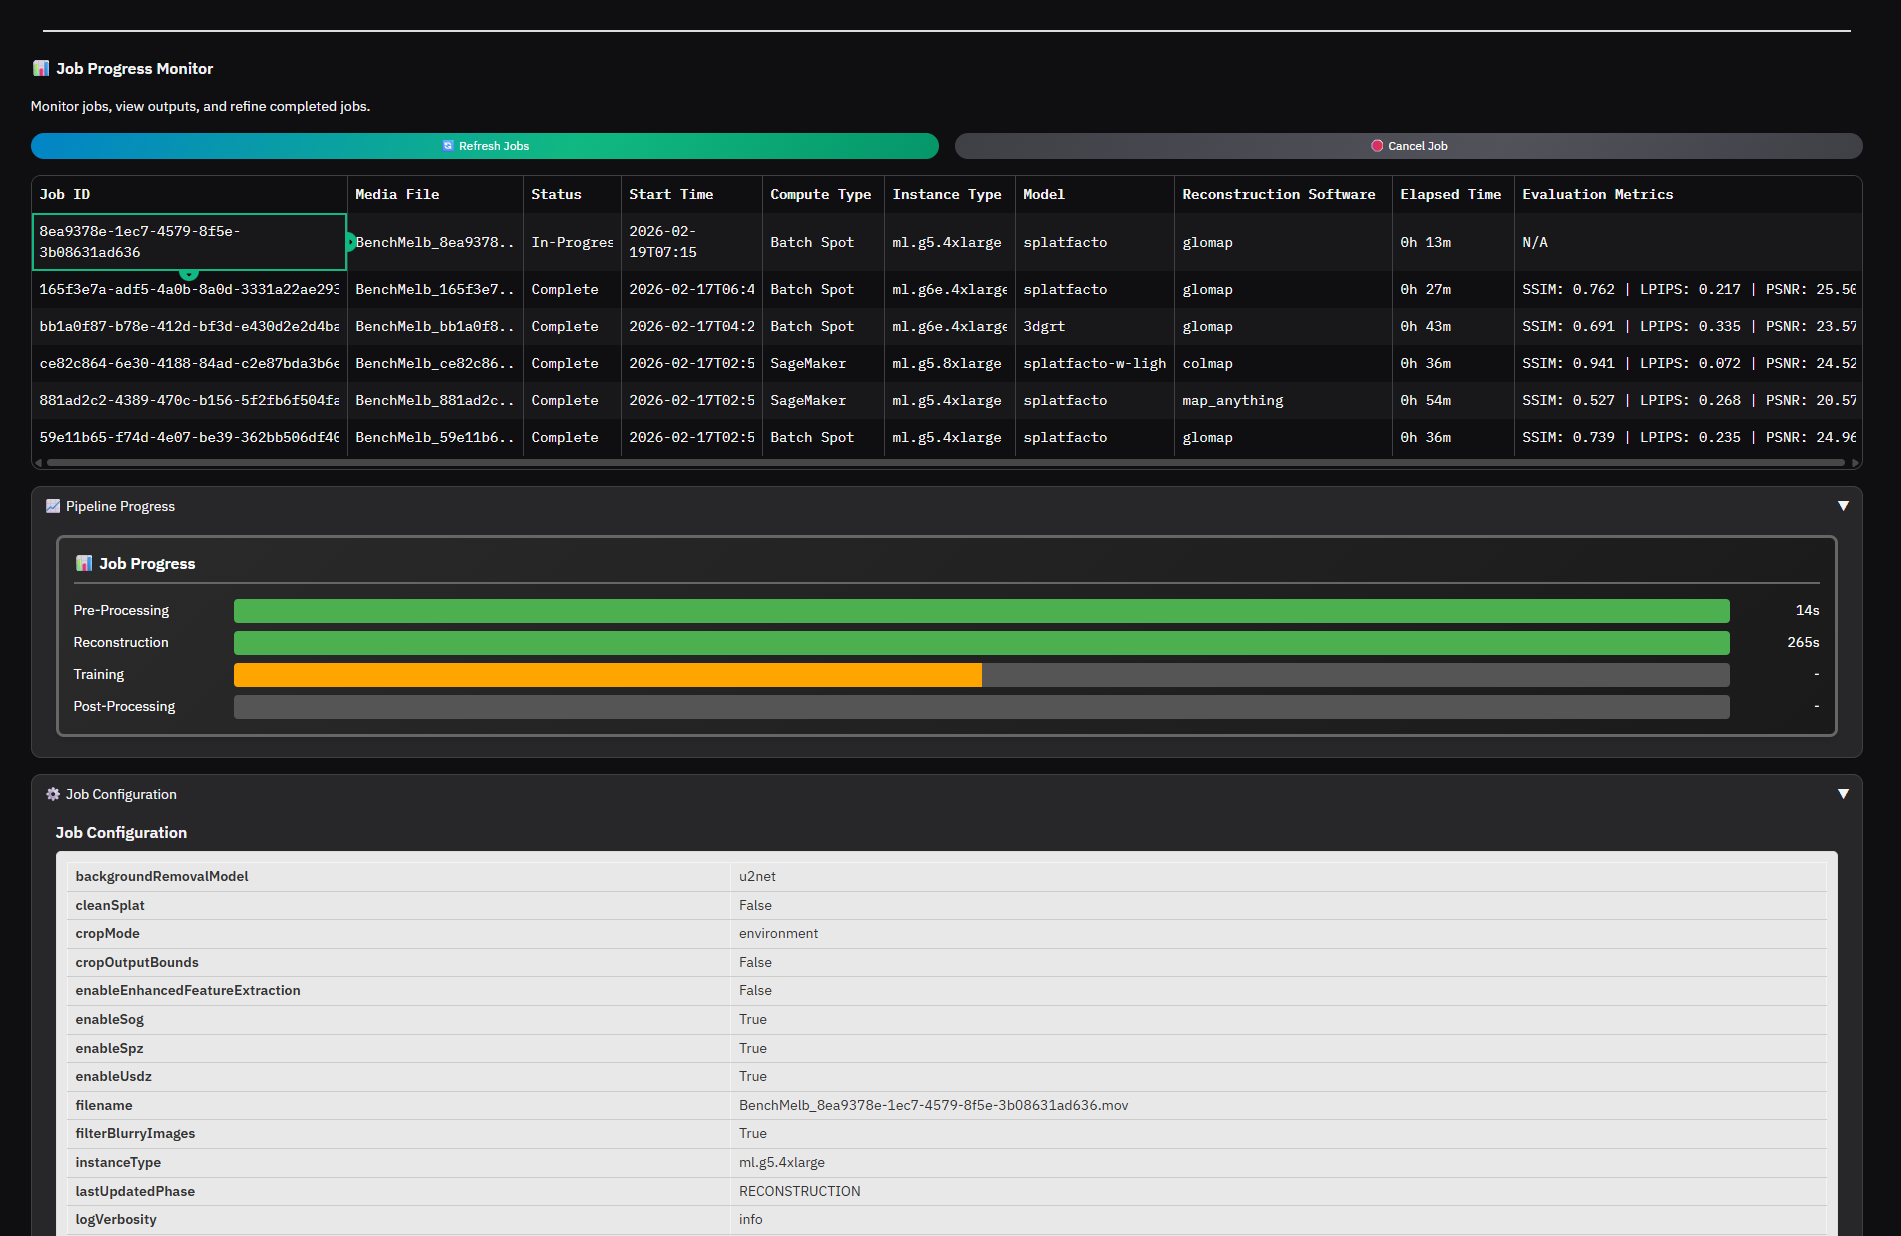Image resolution: width=1901 pixels, height=1236 pixels.
Task: Click the 0h 13m elapsed time cell
Action: [x=1453, y=243]
